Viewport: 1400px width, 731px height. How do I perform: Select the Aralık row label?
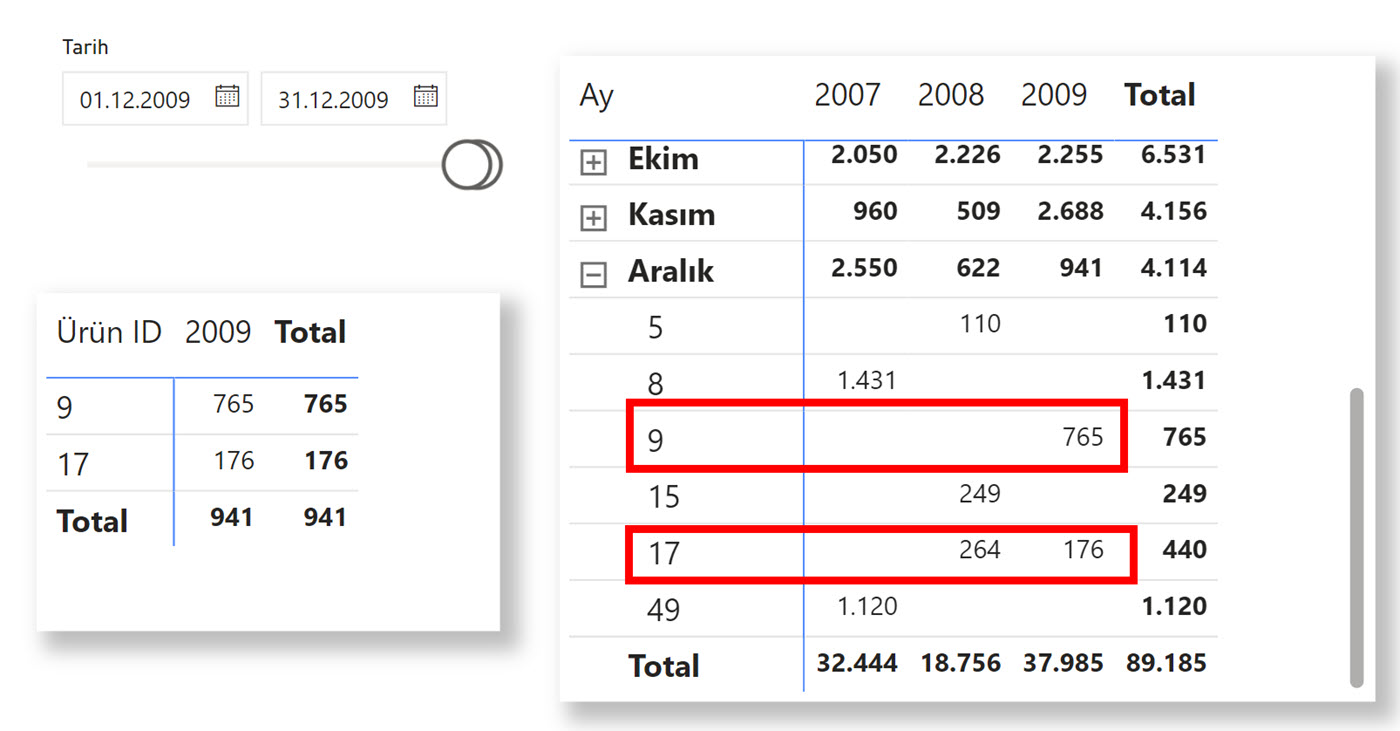671,271
